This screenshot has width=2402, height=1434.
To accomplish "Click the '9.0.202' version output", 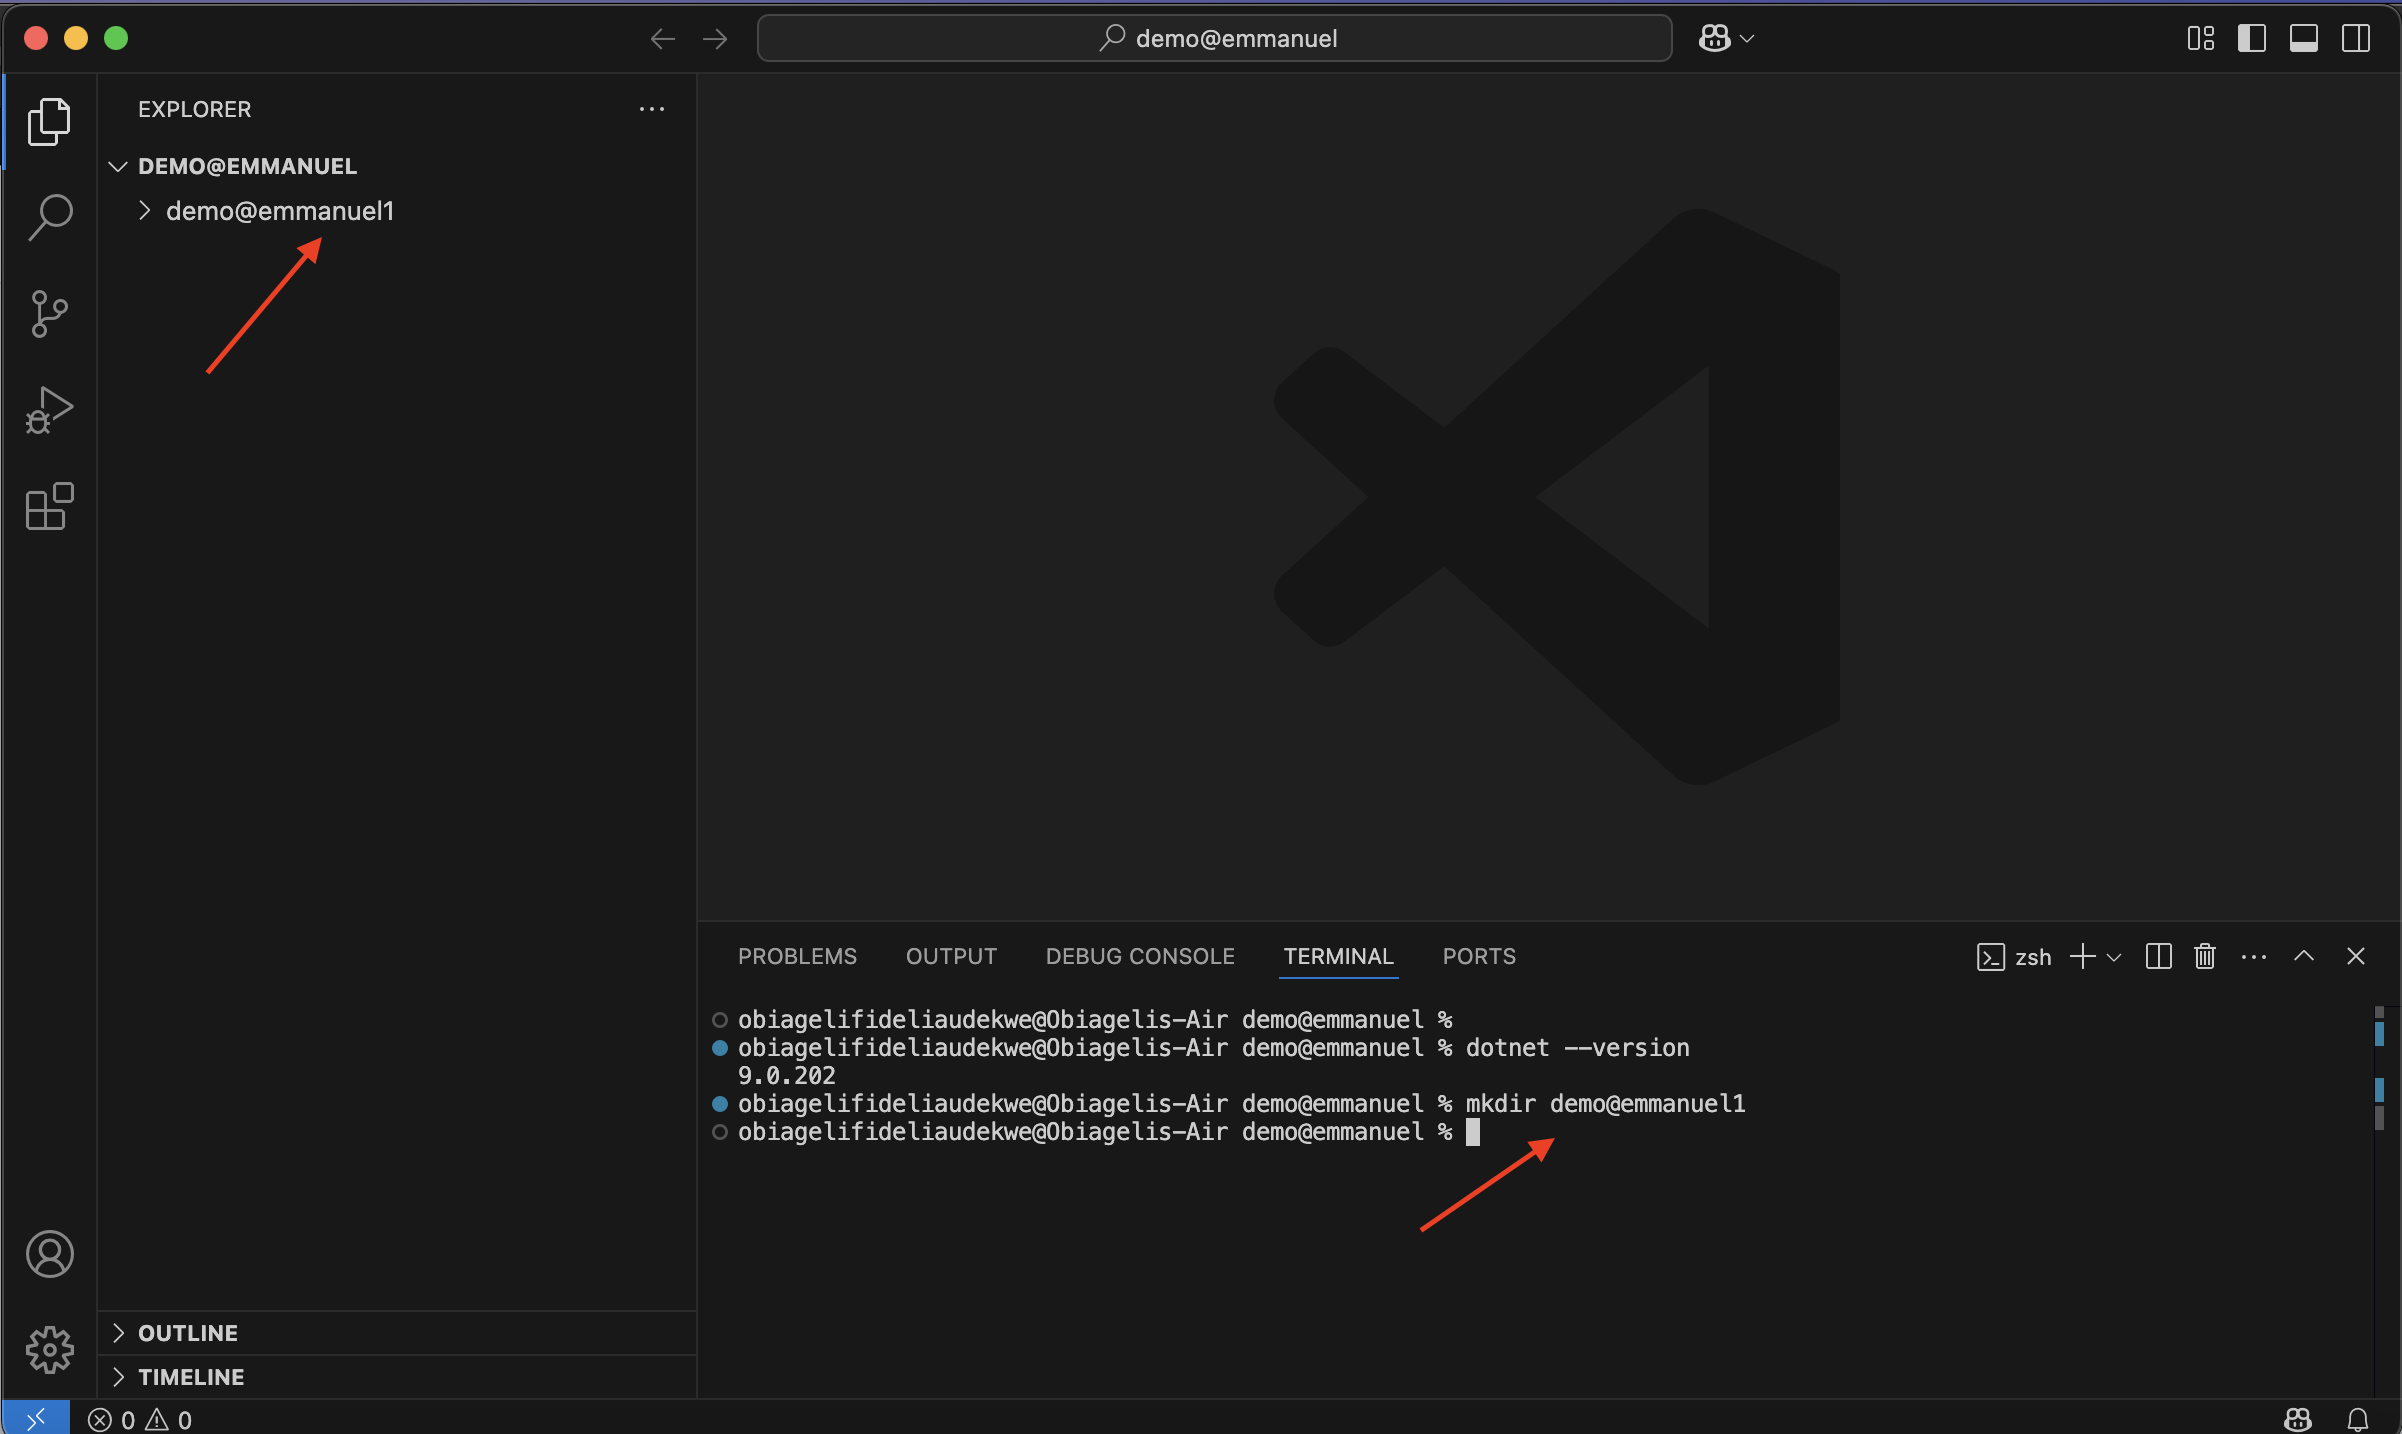I will (x=786, y=1076).
